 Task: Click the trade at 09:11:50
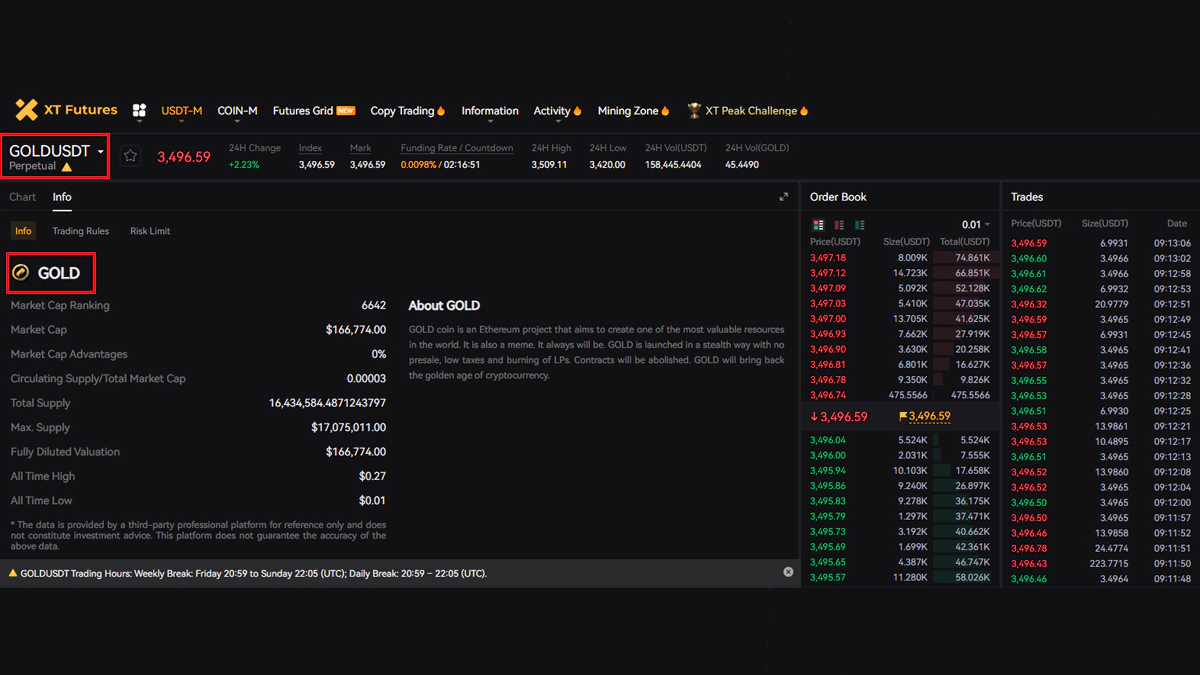(1100, 564)
